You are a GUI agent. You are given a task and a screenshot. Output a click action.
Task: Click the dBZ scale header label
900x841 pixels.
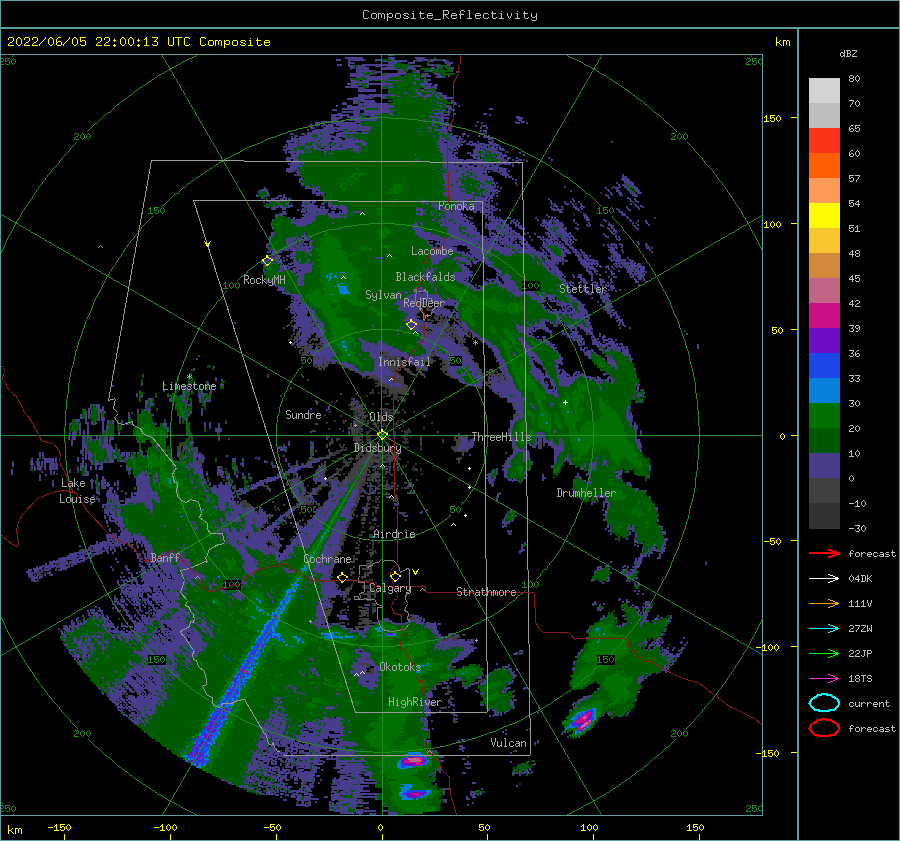(848, 53)
